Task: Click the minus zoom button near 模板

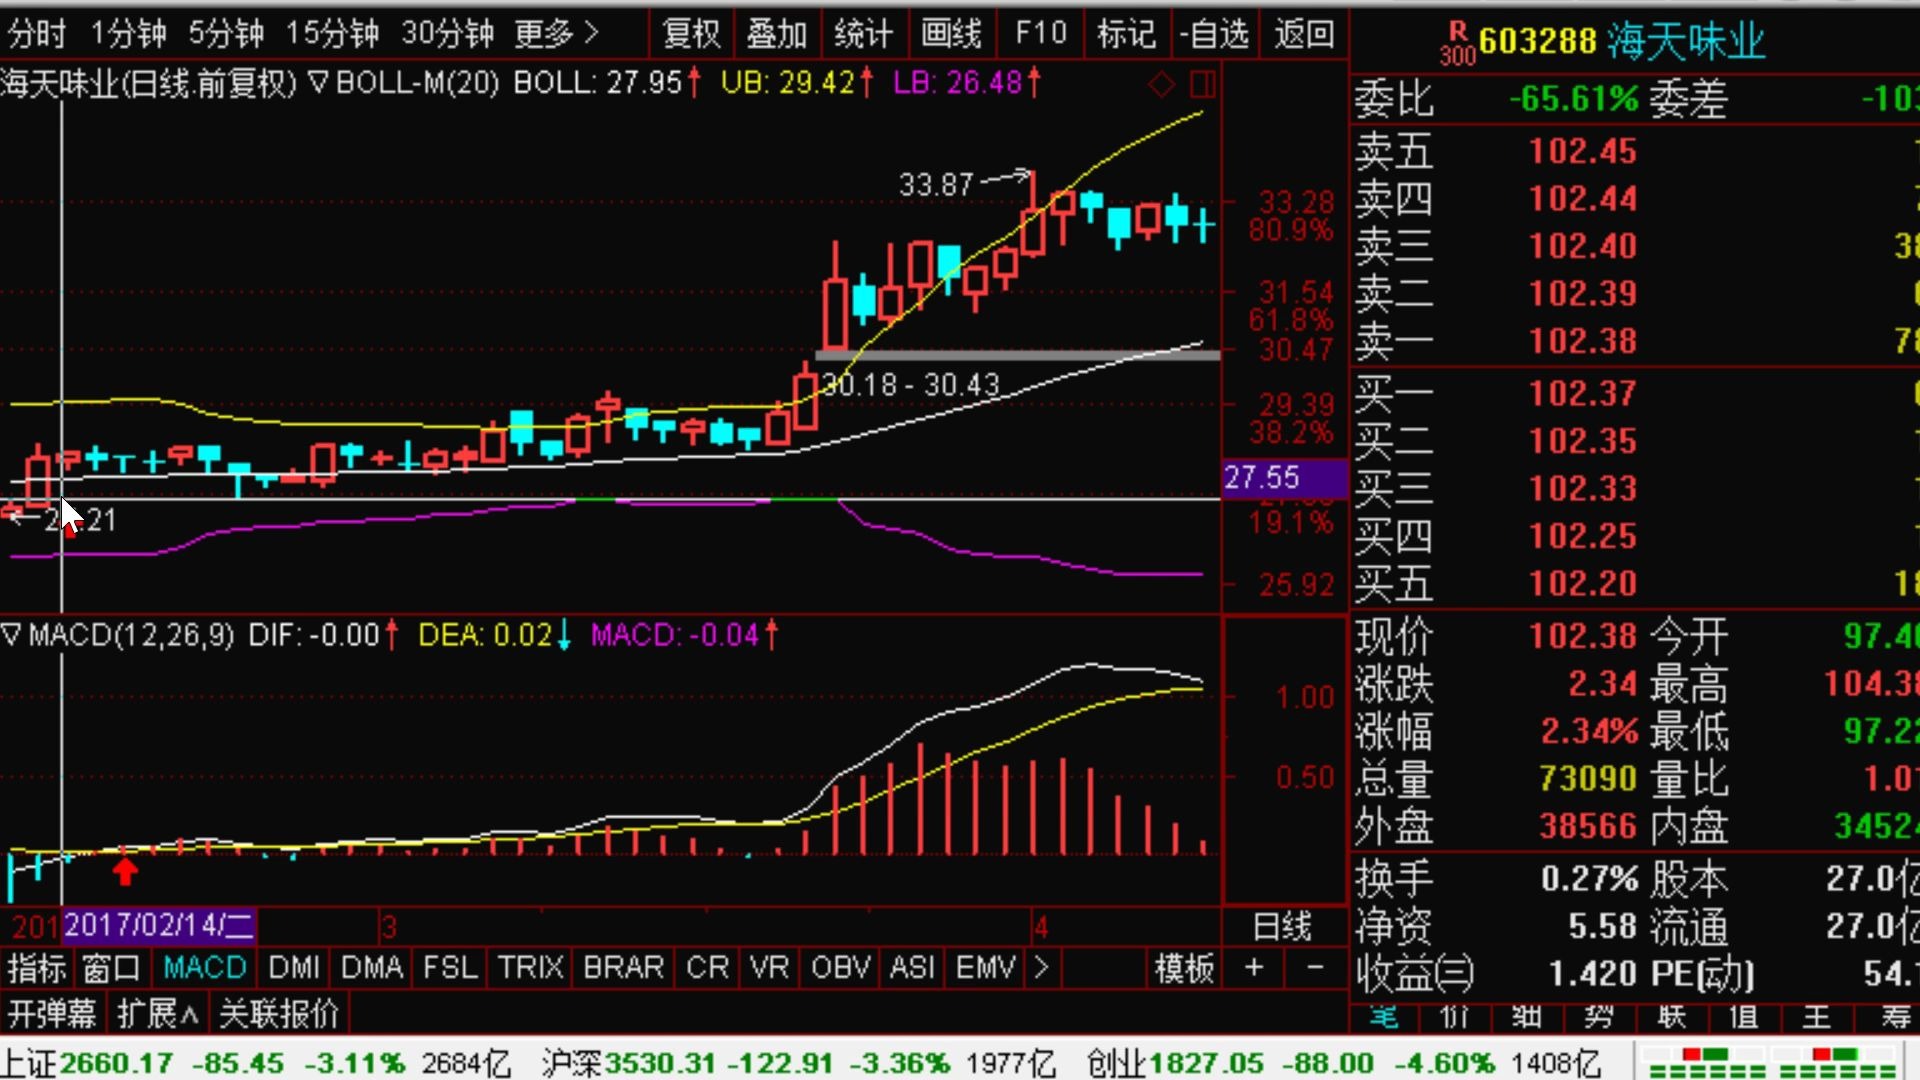Action: pos(1315,967)
